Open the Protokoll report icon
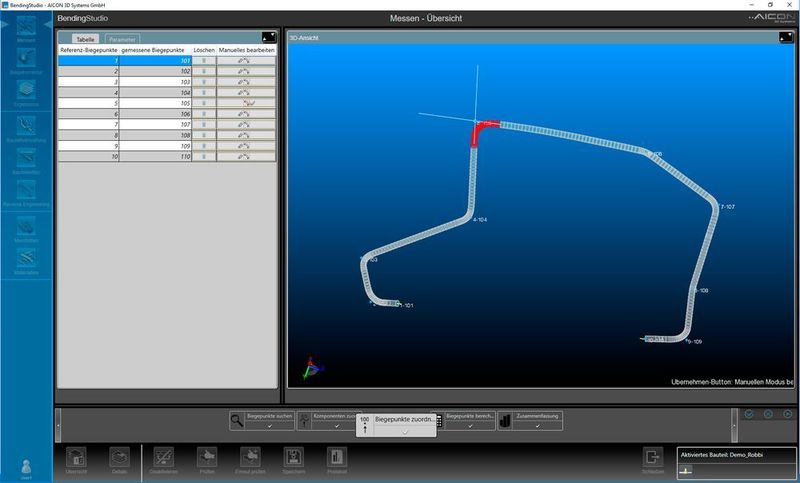The image size is (800, 483). click(337, 460)
